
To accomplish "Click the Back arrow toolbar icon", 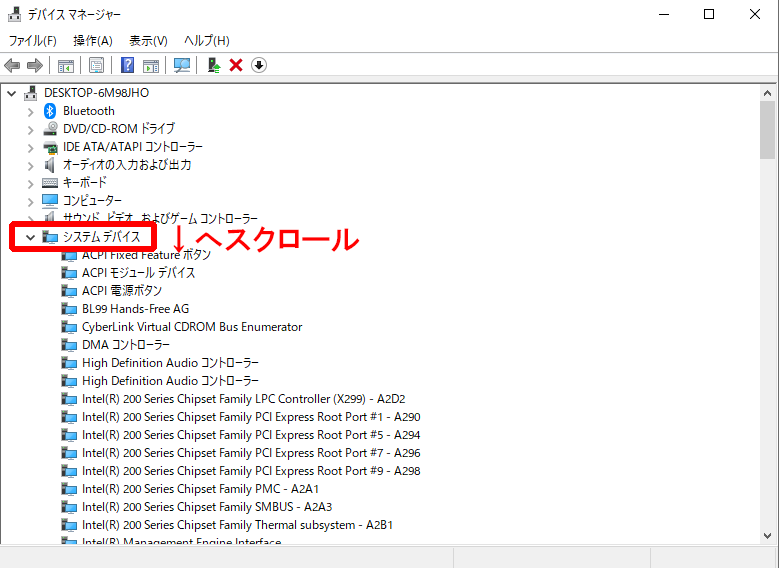I will pos(12,65).
